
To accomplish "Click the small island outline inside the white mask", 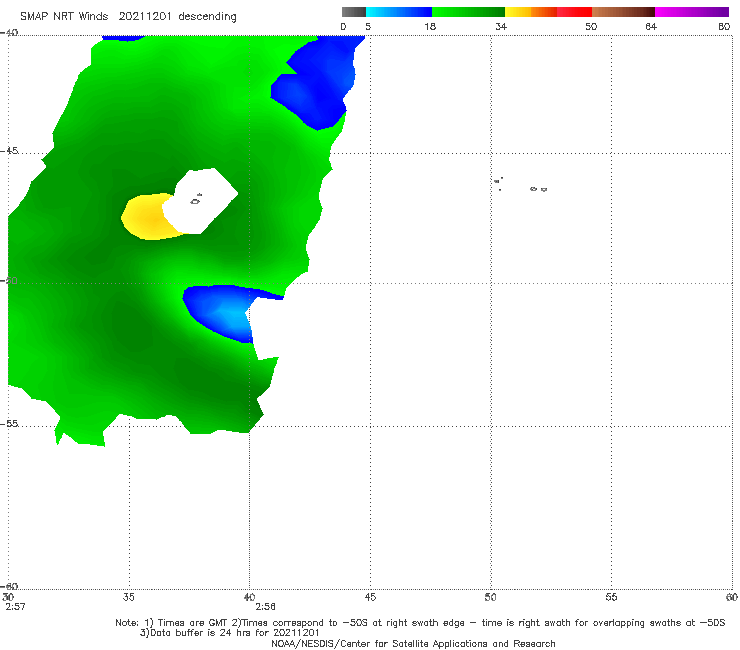I will click(196, 200).
